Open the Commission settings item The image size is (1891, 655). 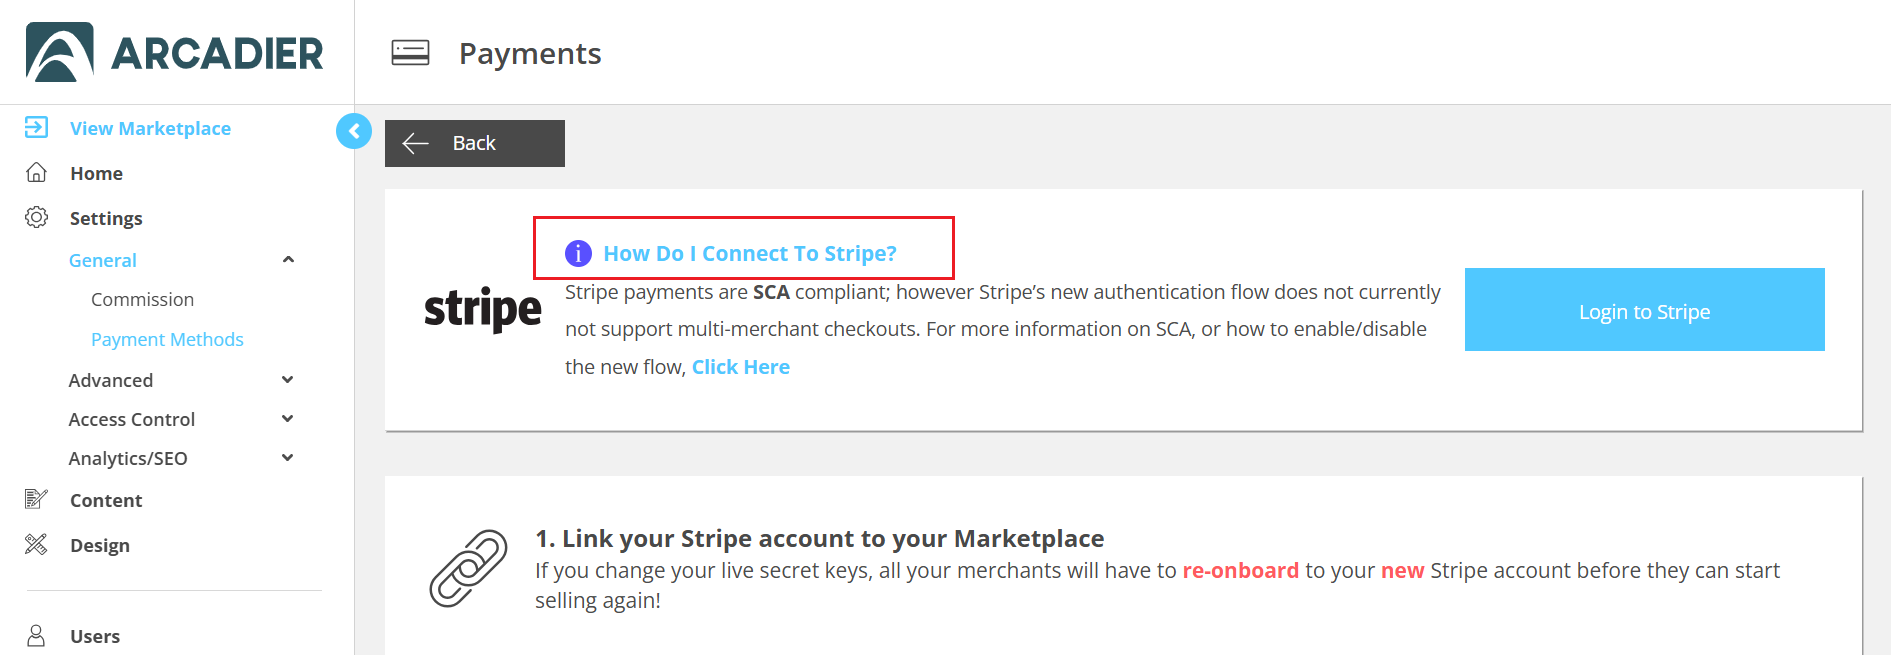click(x=142, y=299)
